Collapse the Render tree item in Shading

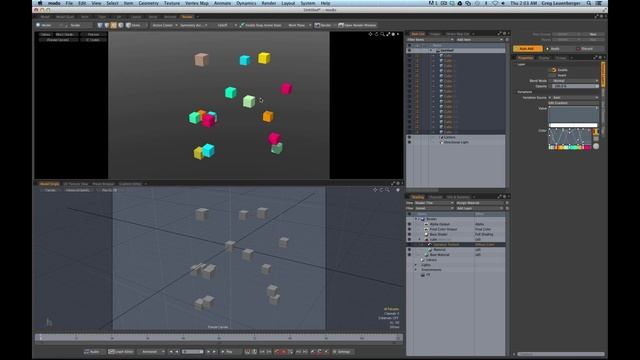pos(416,219)
